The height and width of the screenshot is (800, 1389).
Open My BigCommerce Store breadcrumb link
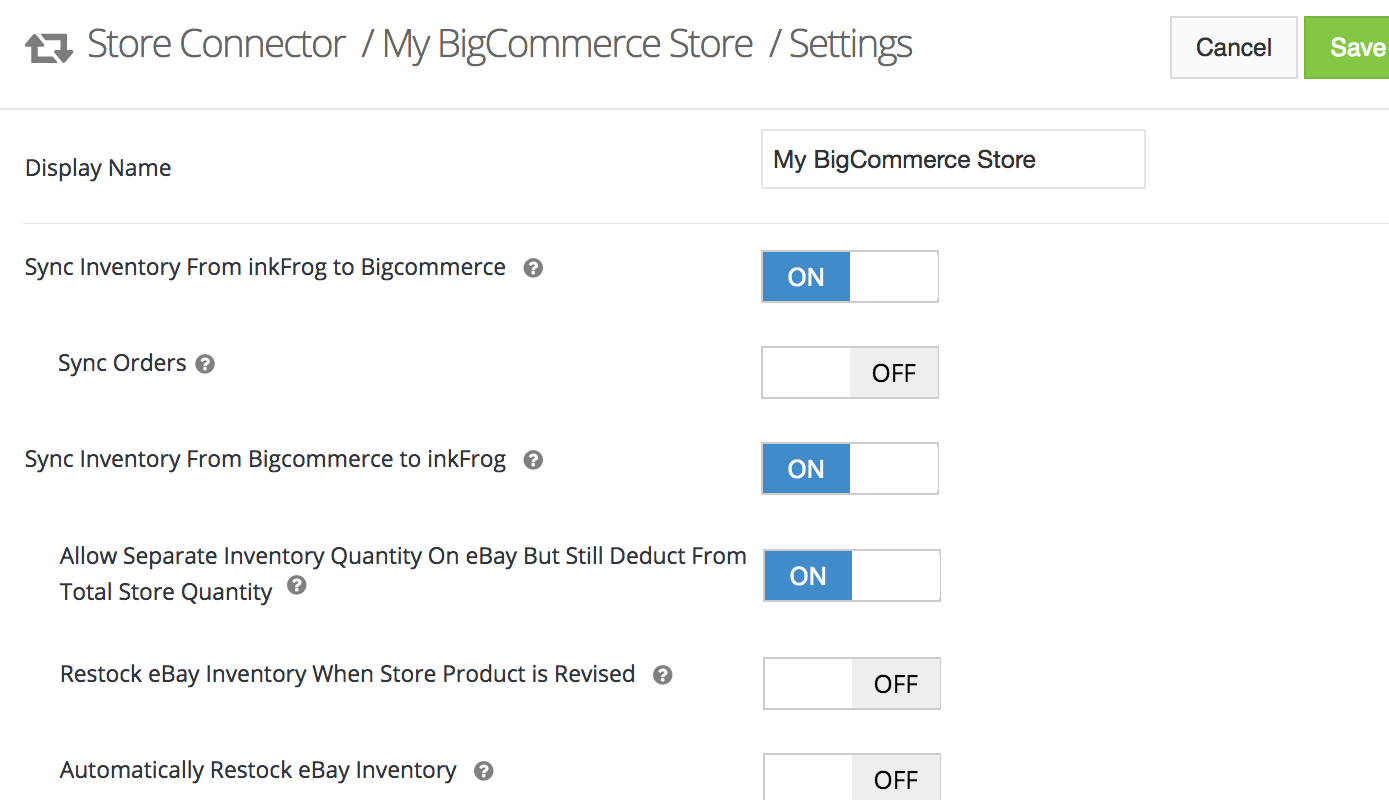(x=567, y=45)
